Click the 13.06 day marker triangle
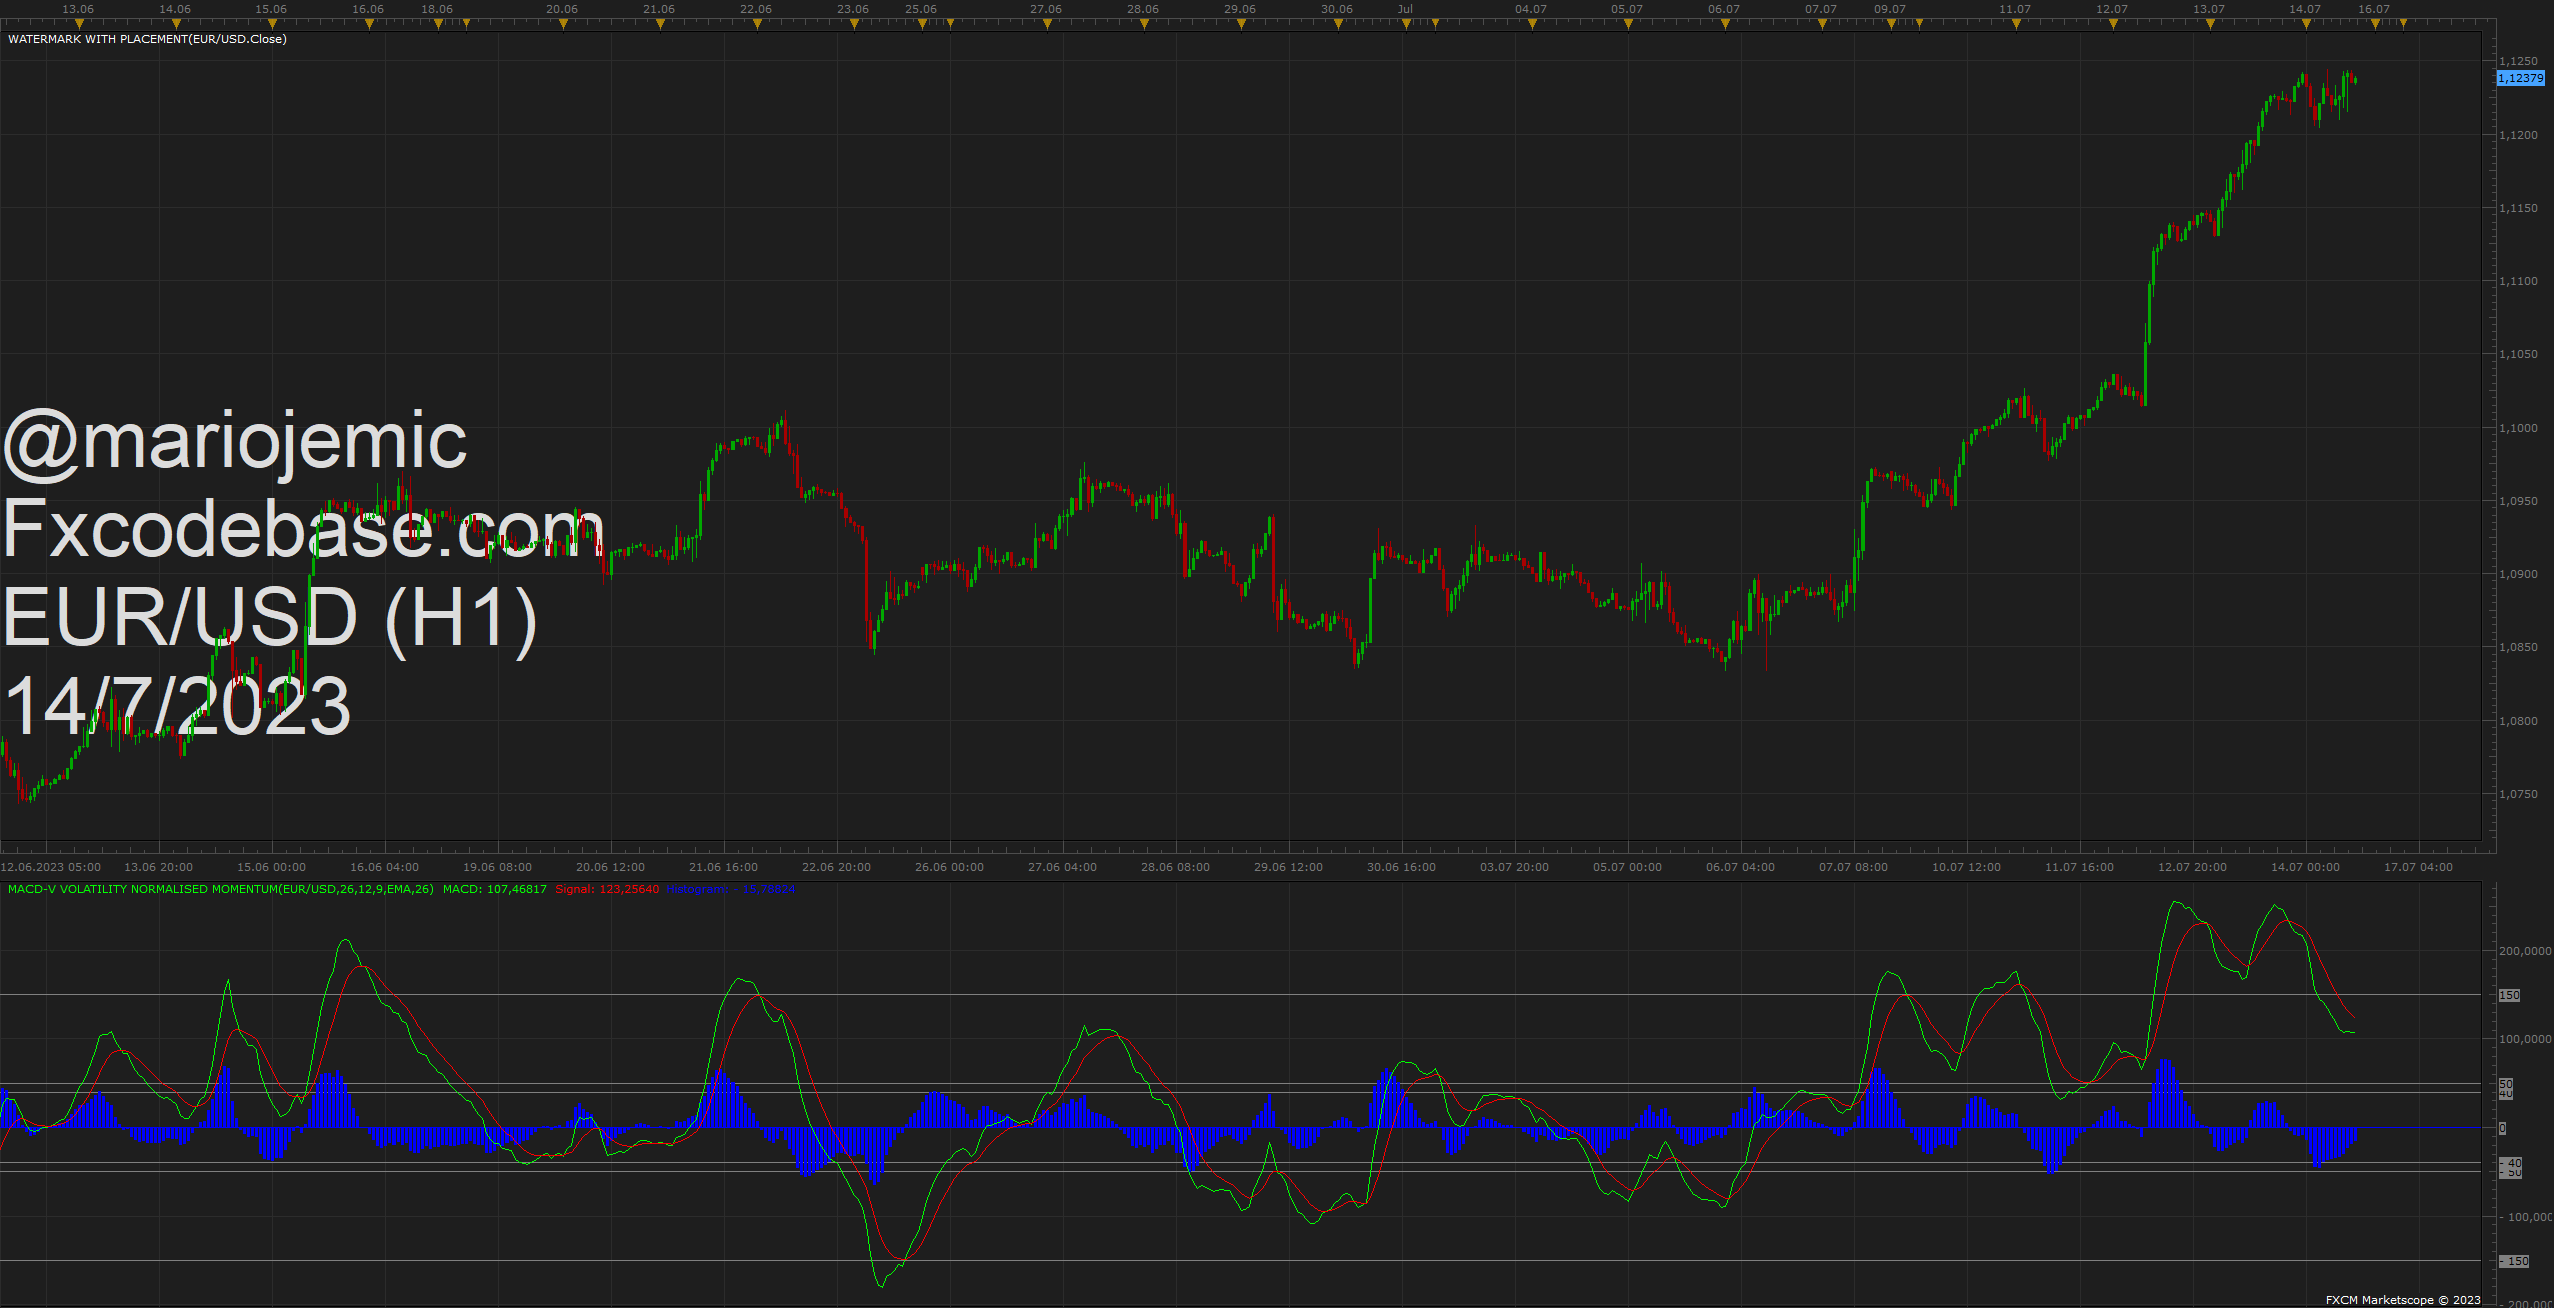Screen dimensions: 2554x1308 (x=79, y=24)
